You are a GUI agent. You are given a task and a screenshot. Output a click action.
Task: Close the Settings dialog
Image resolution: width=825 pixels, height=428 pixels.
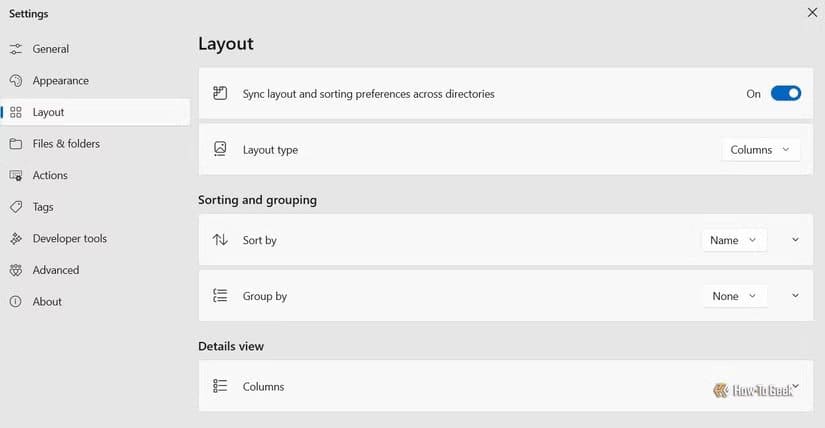click(x=812, y=13)
